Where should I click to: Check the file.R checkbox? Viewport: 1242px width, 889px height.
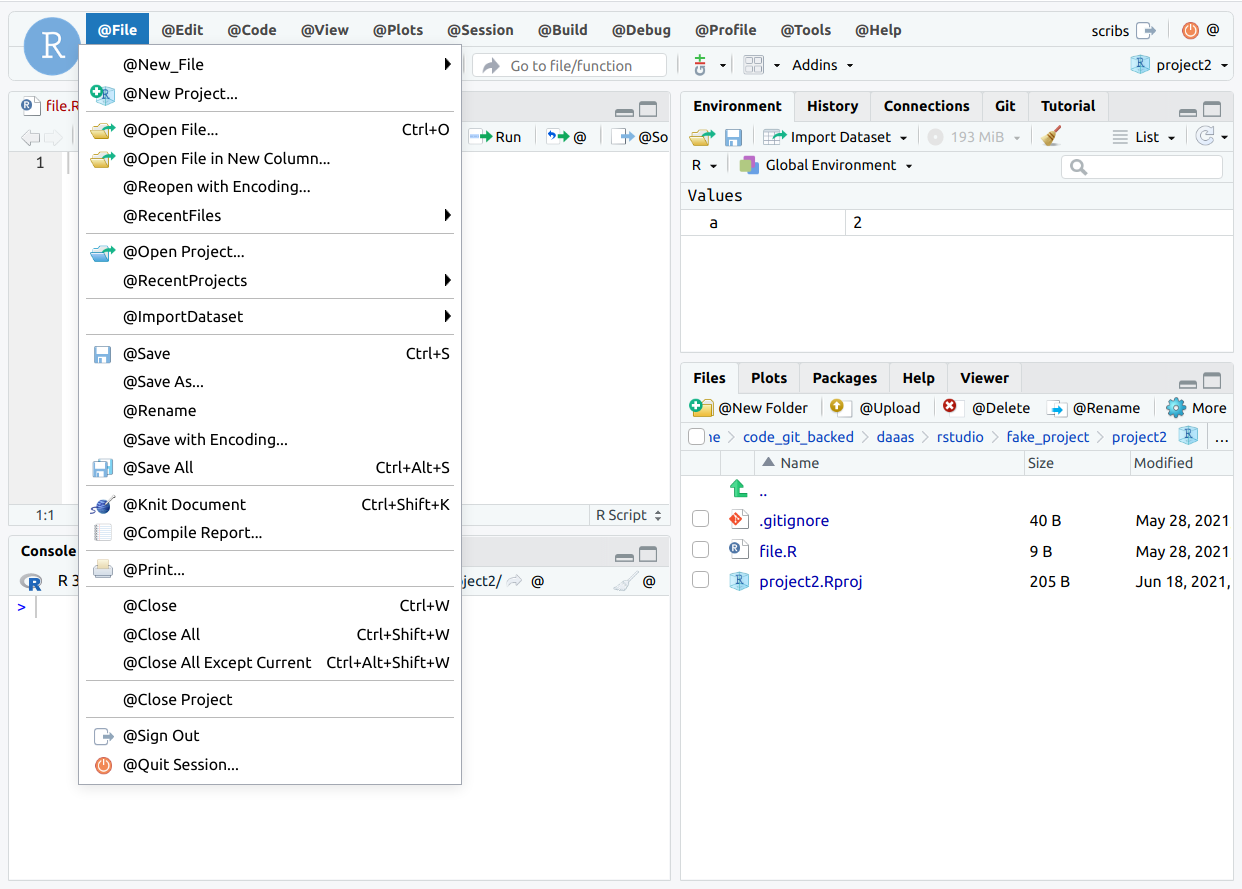[701, 550]
